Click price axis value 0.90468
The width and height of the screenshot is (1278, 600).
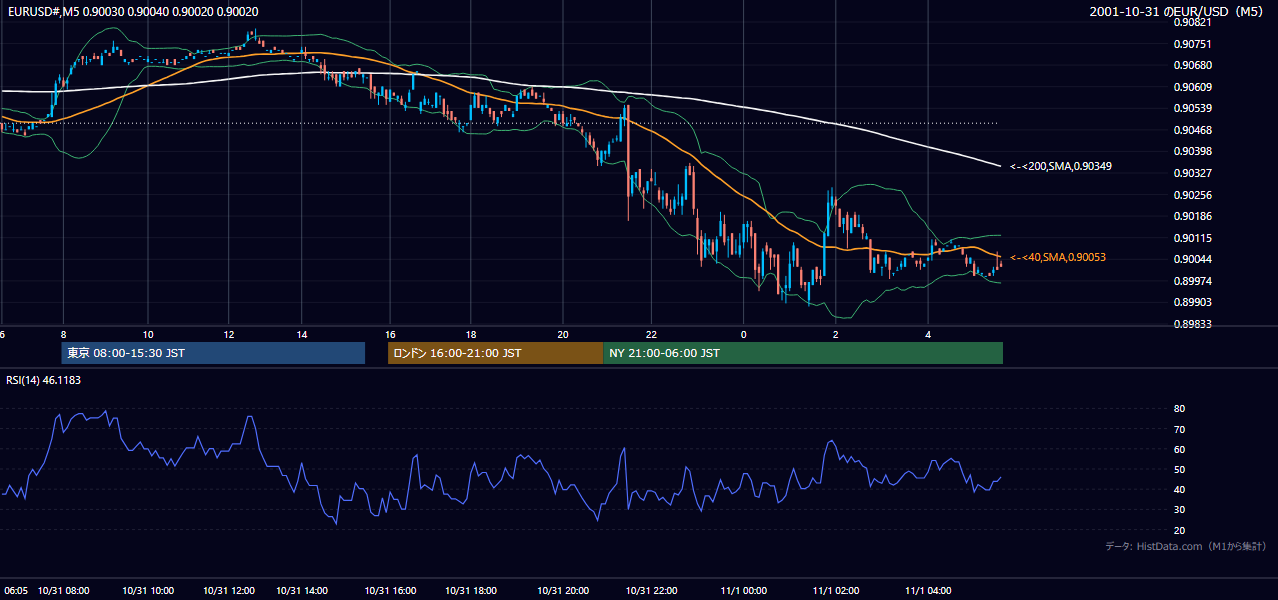pos(1193,130)
